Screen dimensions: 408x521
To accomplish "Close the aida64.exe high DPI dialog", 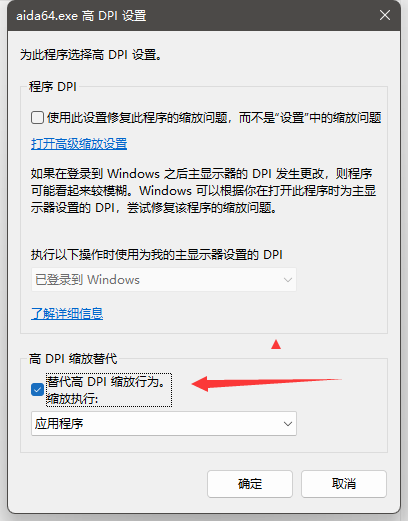I will click(x=385, y=15).
